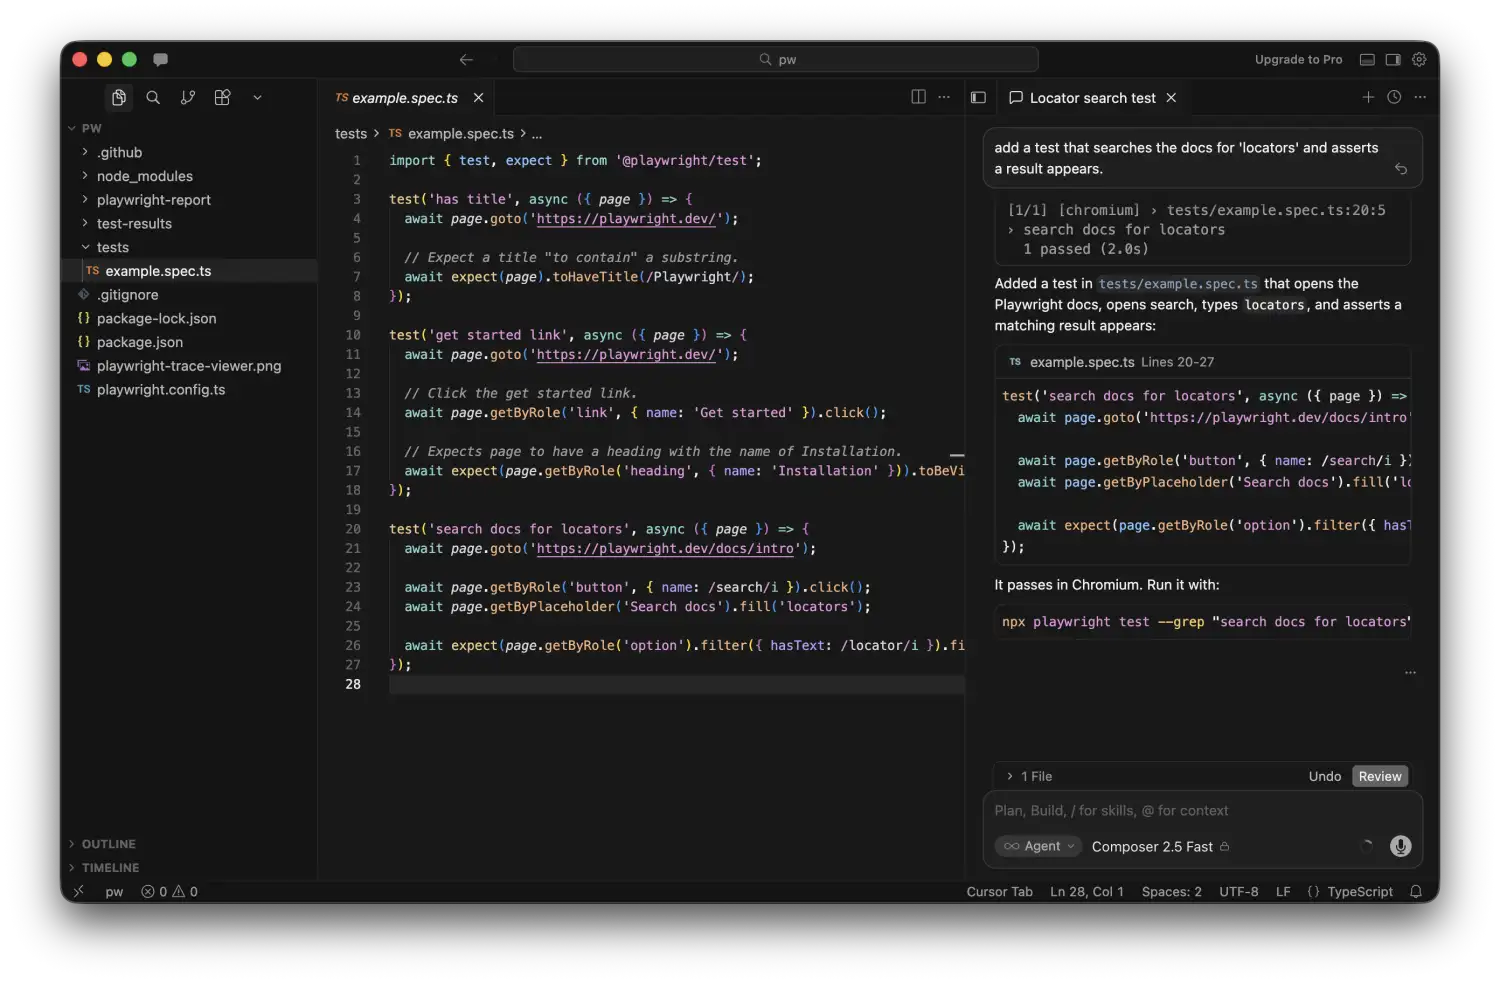Click the UTF-8 encoding status item
Image resolution: width=1500 pixels, height=983 pixels.
point(1238,891)
